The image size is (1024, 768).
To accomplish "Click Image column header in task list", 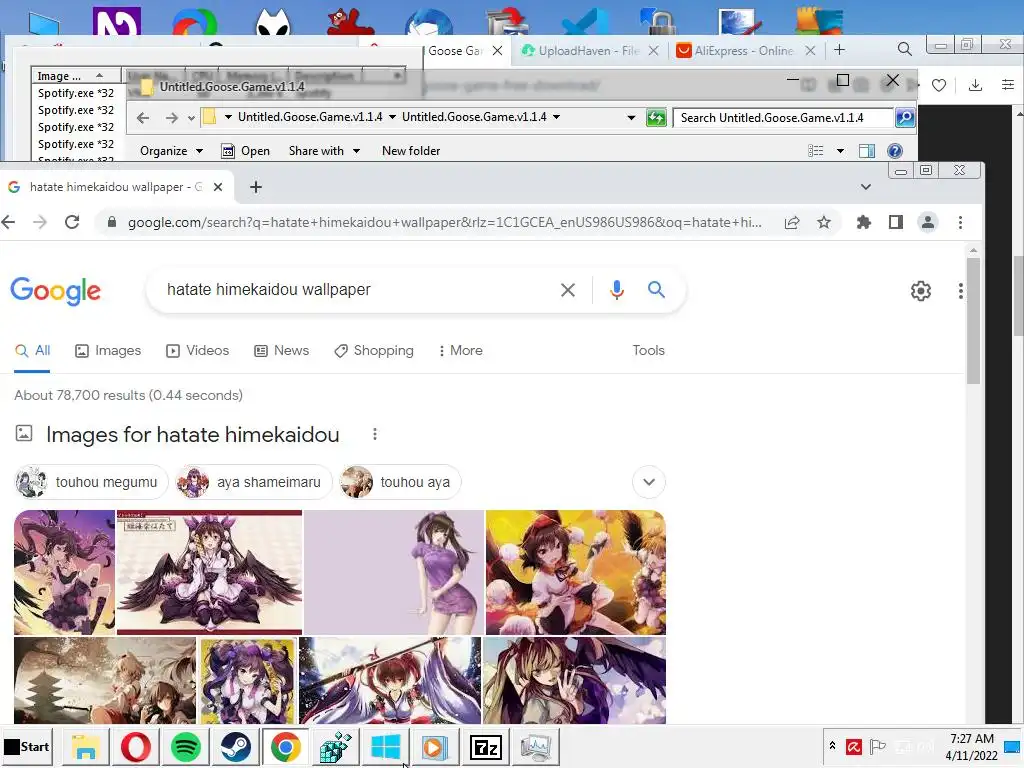I will 76,76.
